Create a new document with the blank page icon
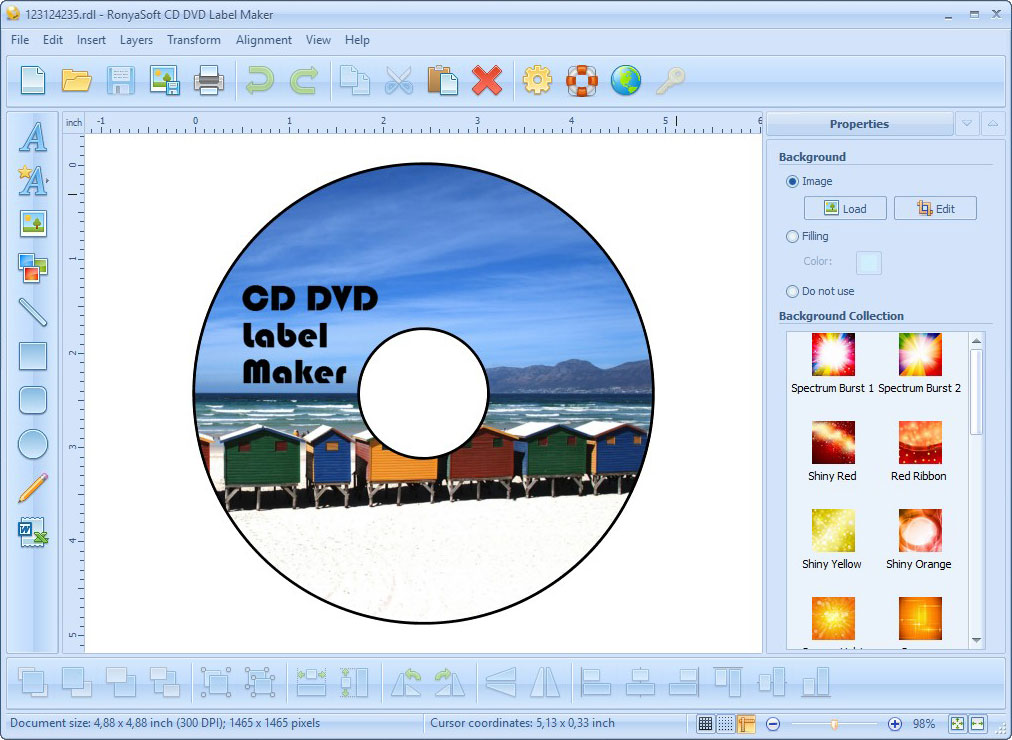This screenshot has width=1012, height=740. point(33,81)
